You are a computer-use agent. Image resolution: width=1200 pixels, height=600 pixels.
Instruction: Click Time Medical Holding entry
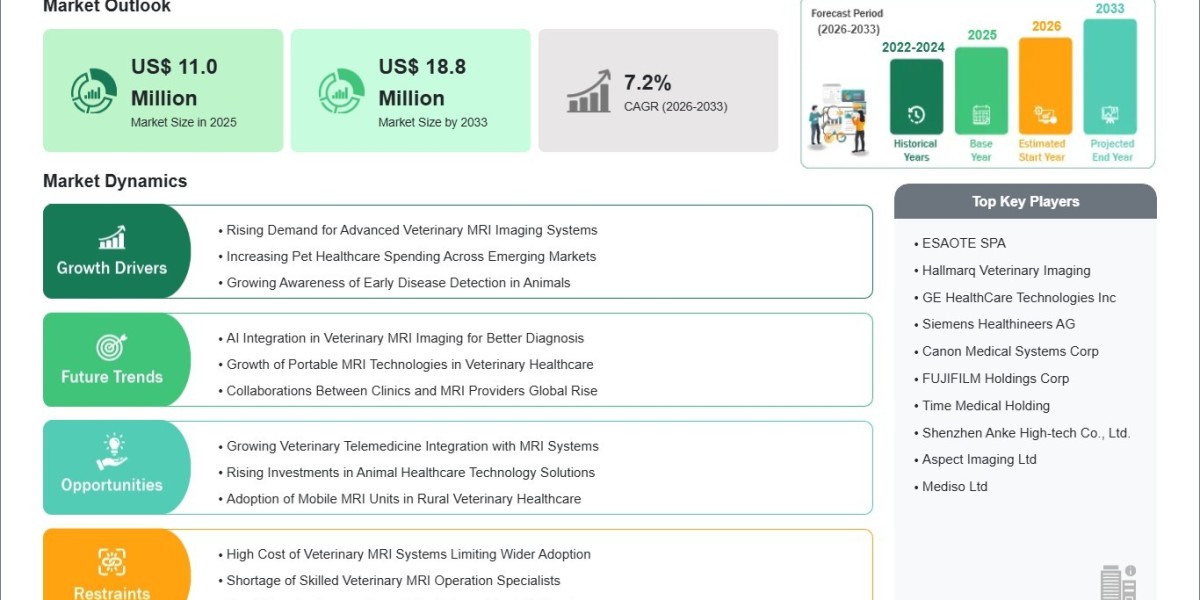(x=986, y=405)
